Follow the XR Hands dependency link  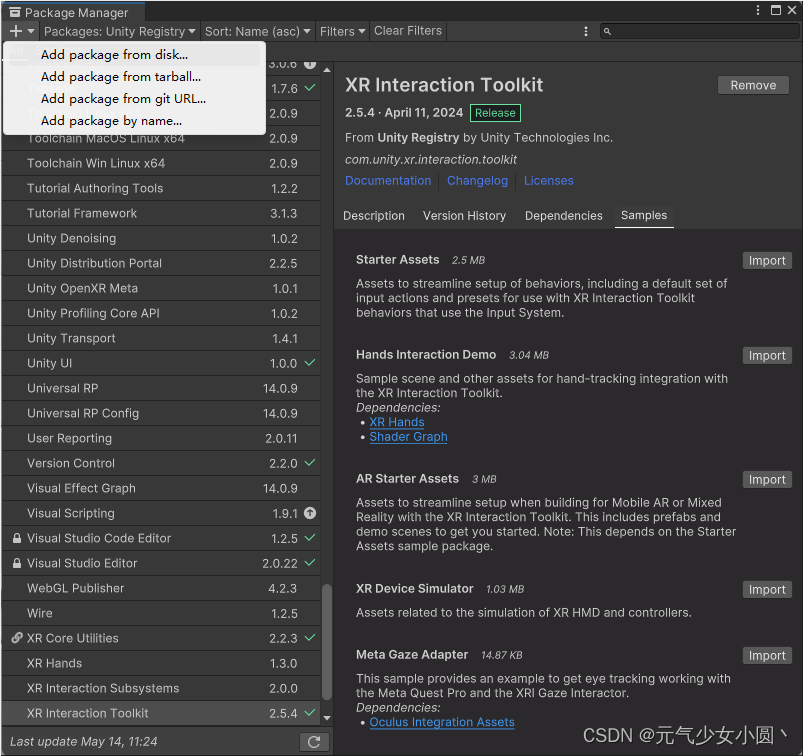397,422
